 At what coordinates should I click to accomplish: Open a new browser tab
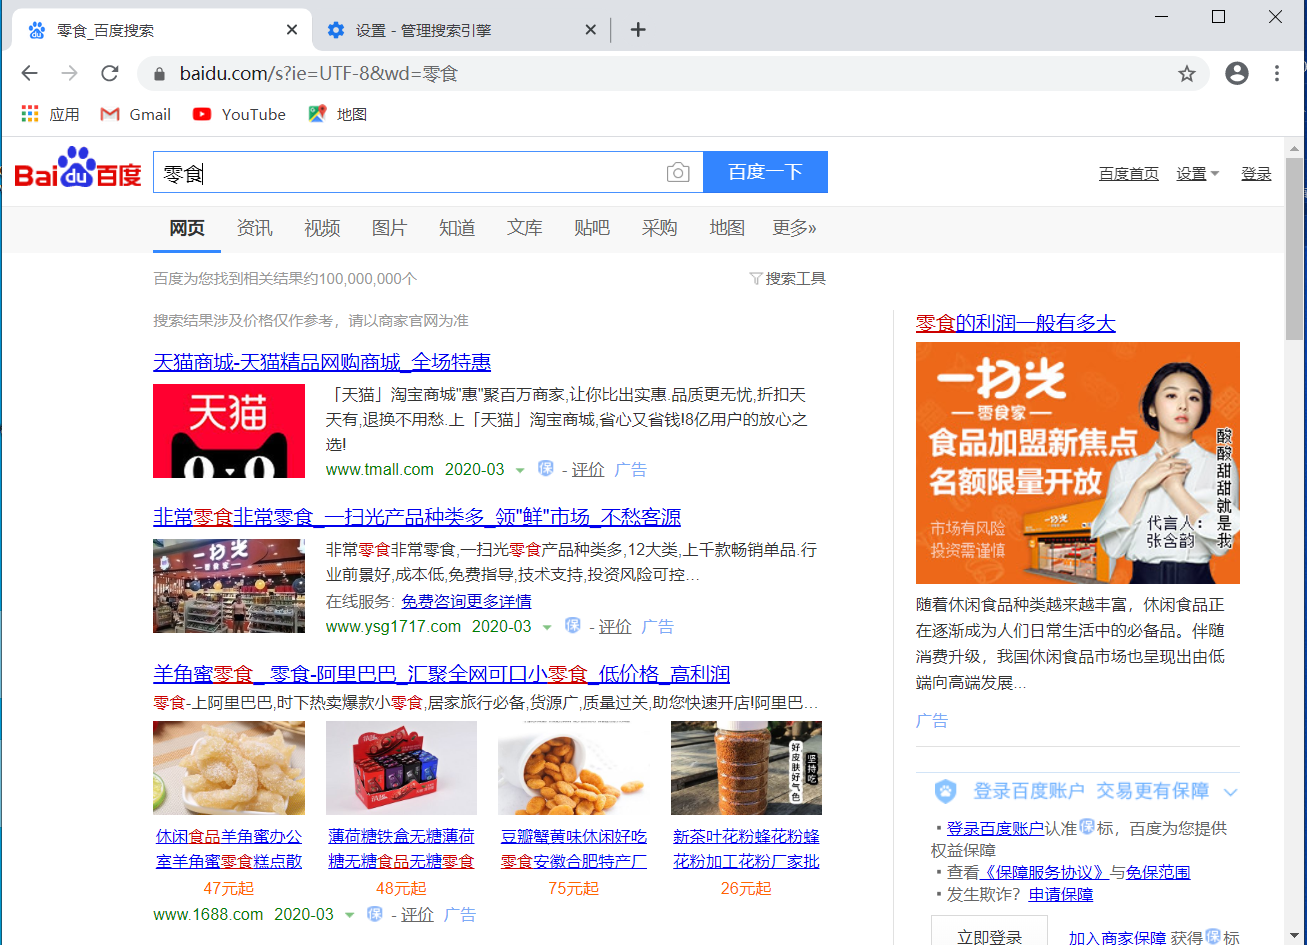[x=638, y=30]
